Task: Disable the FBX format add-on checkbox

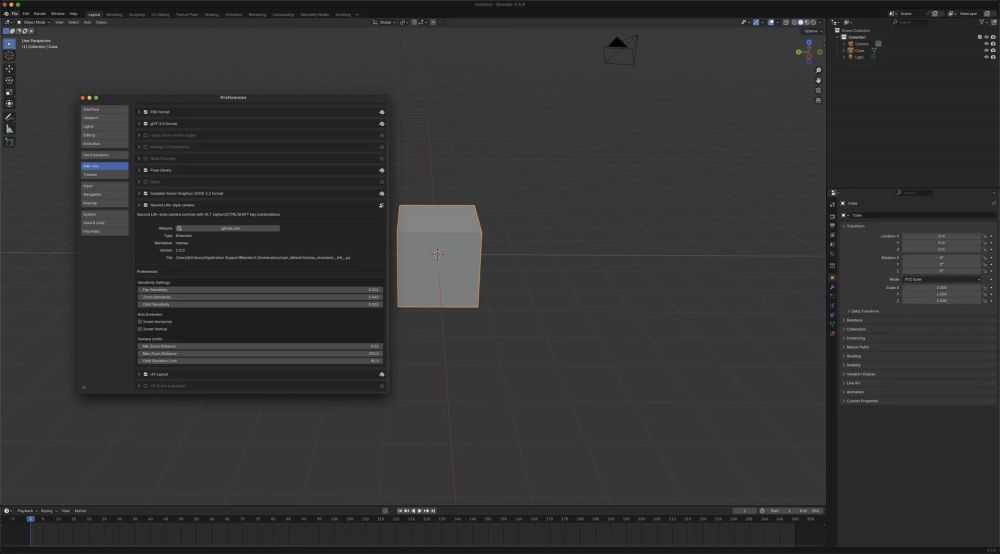Action: point(145,112)
